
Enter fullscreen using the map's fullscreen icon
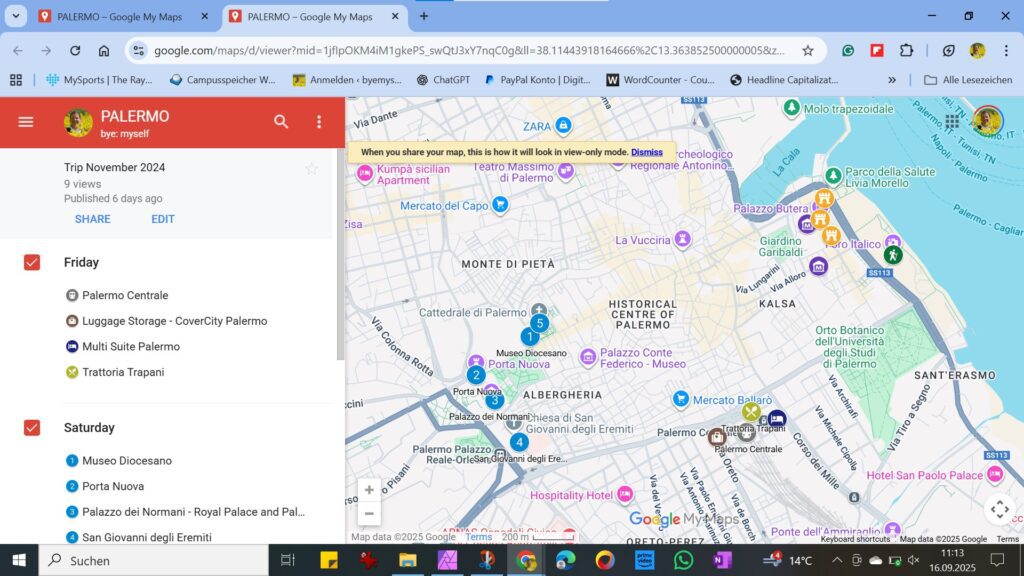999,509
